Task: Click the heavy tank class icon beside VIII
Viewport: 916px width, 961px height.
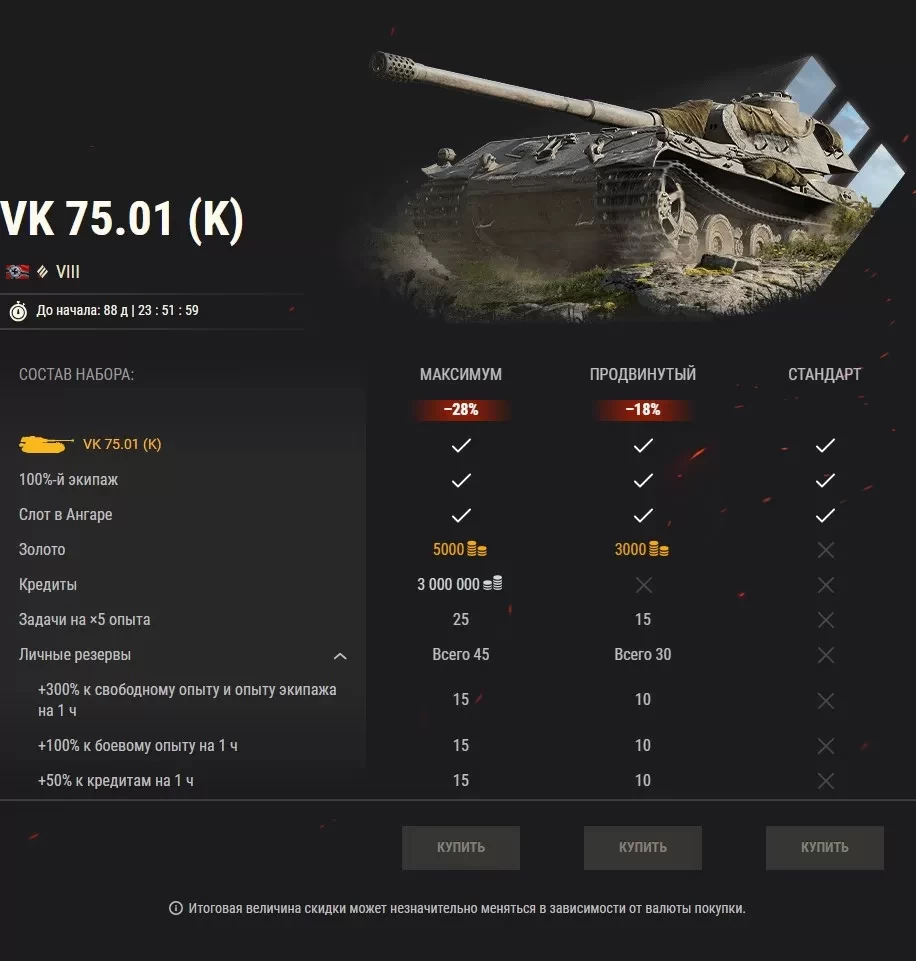Action: coord(42,272)
